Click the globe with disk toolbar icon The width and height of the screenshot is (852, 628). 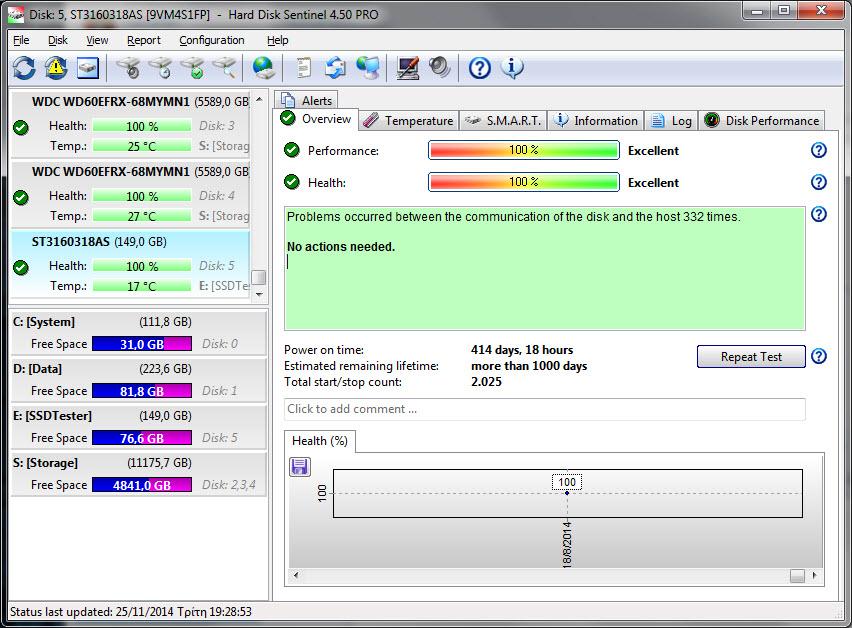click(x=264, y=68)
